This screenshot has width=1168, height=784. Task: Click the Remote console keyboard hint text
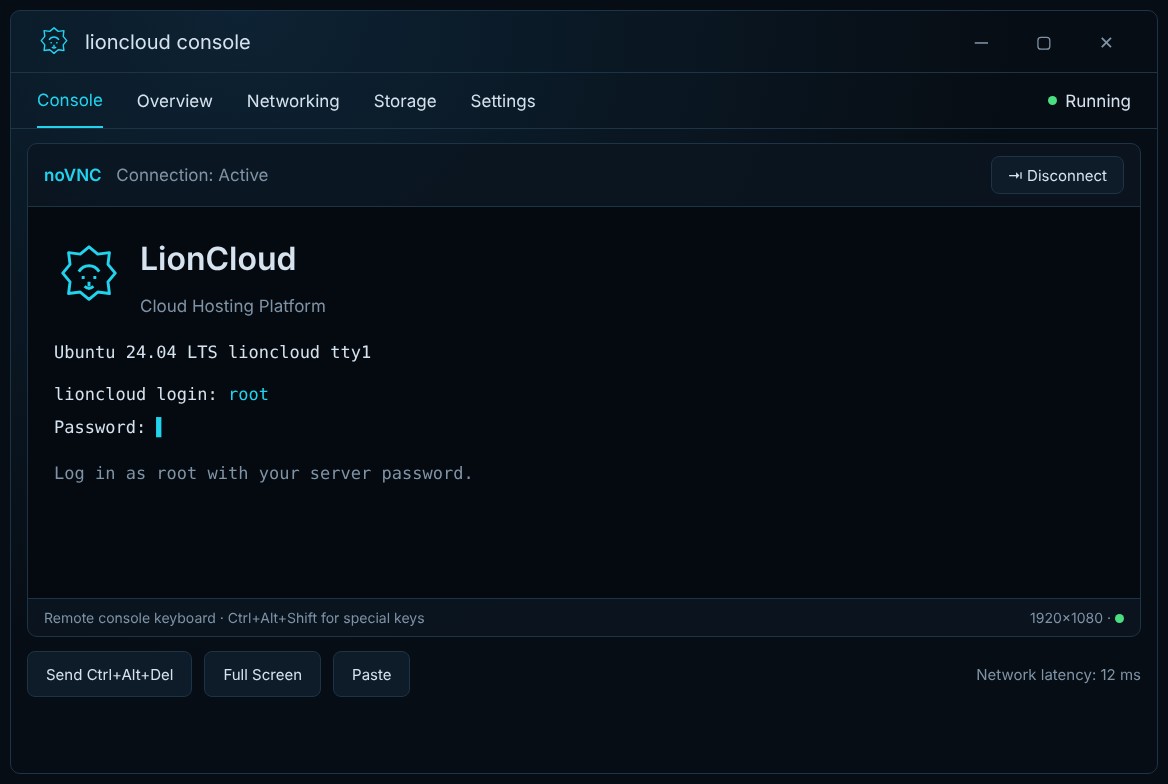[234, 618]
